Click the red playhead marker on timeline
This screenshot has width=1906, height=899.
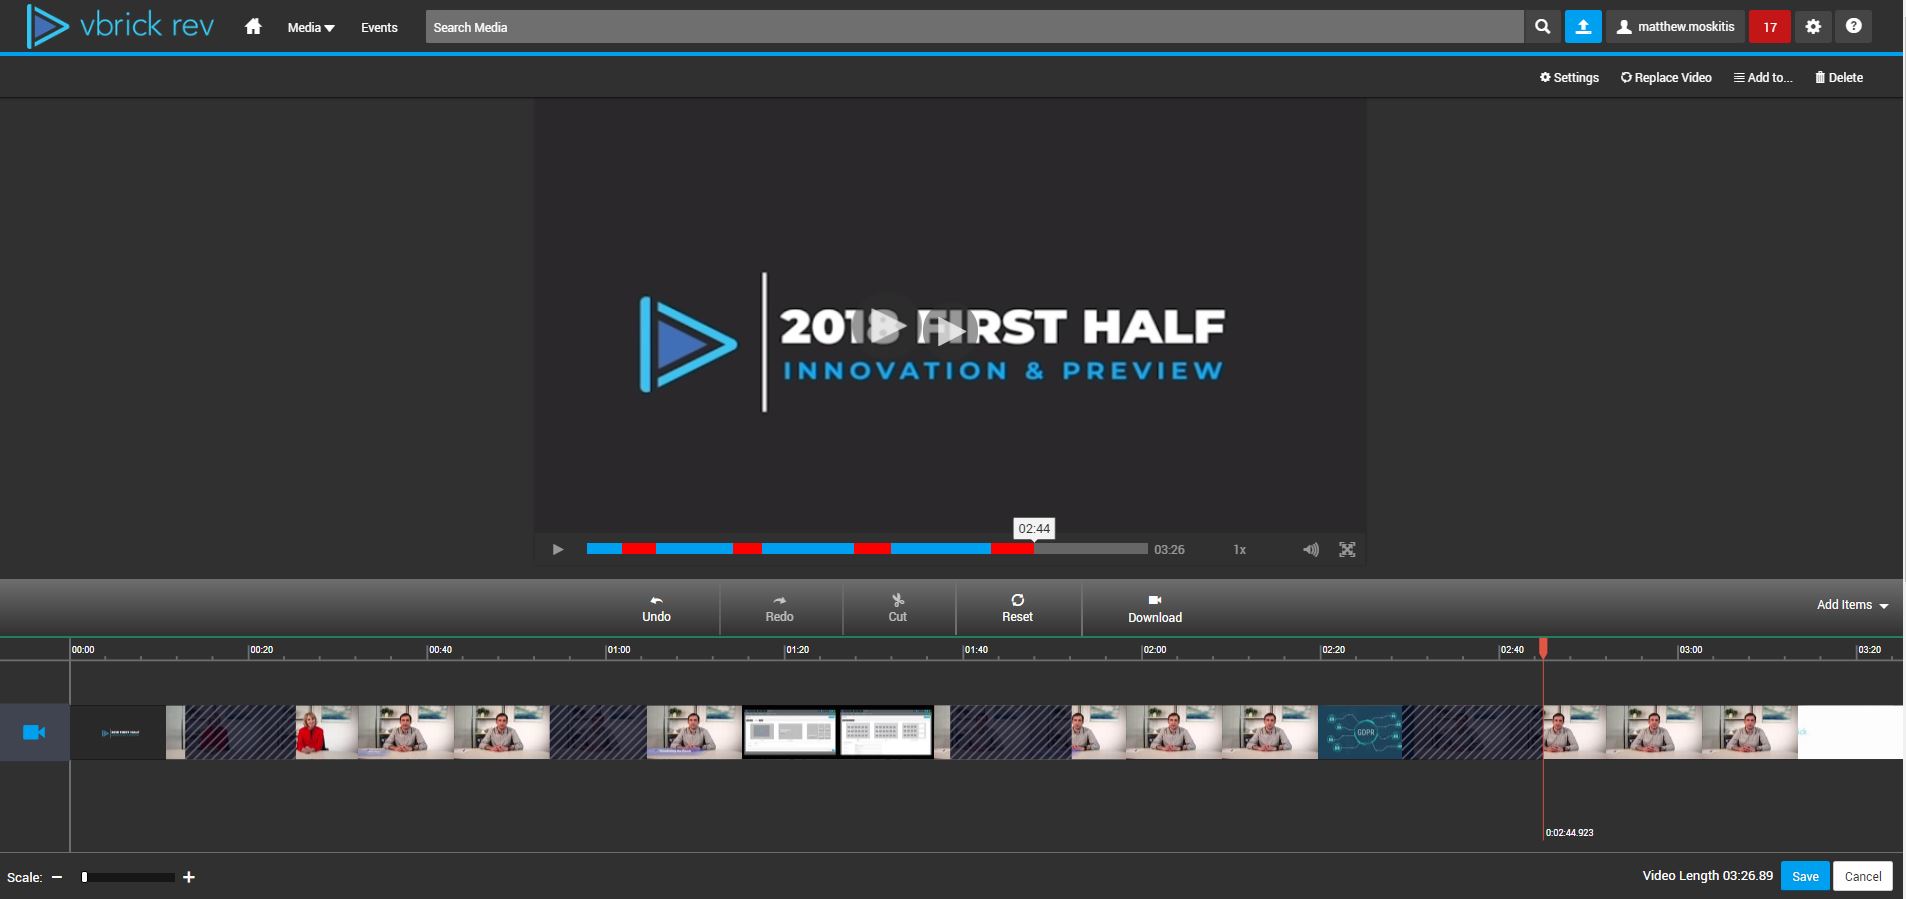(1543, 648)
